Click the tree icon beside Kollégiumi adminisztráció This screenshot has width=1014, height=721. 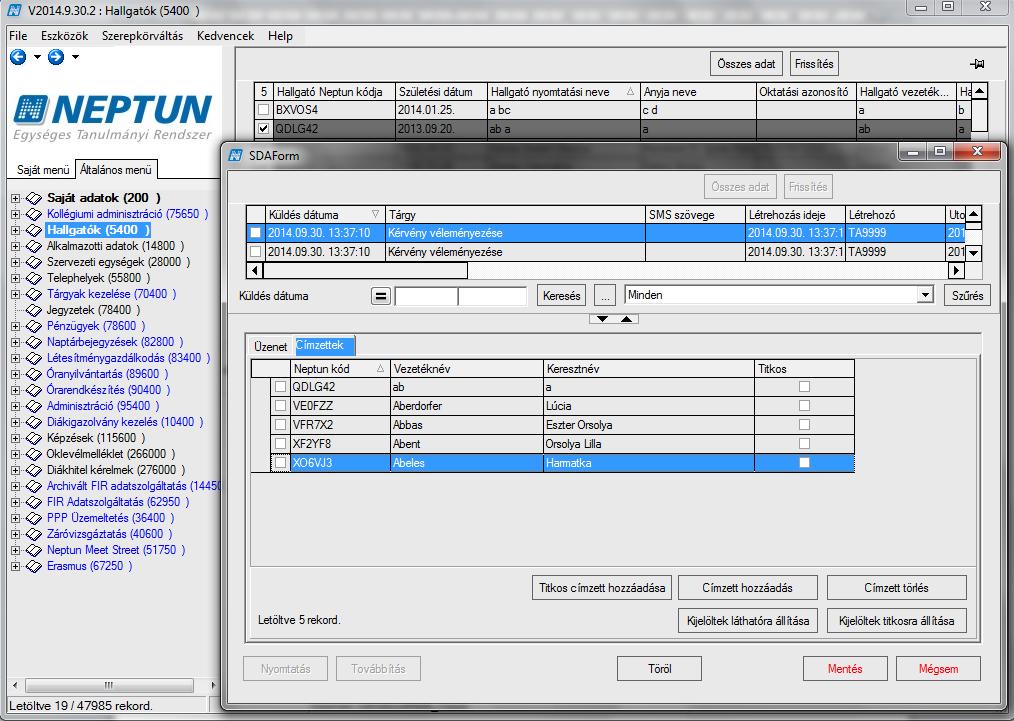click(34, 214)
